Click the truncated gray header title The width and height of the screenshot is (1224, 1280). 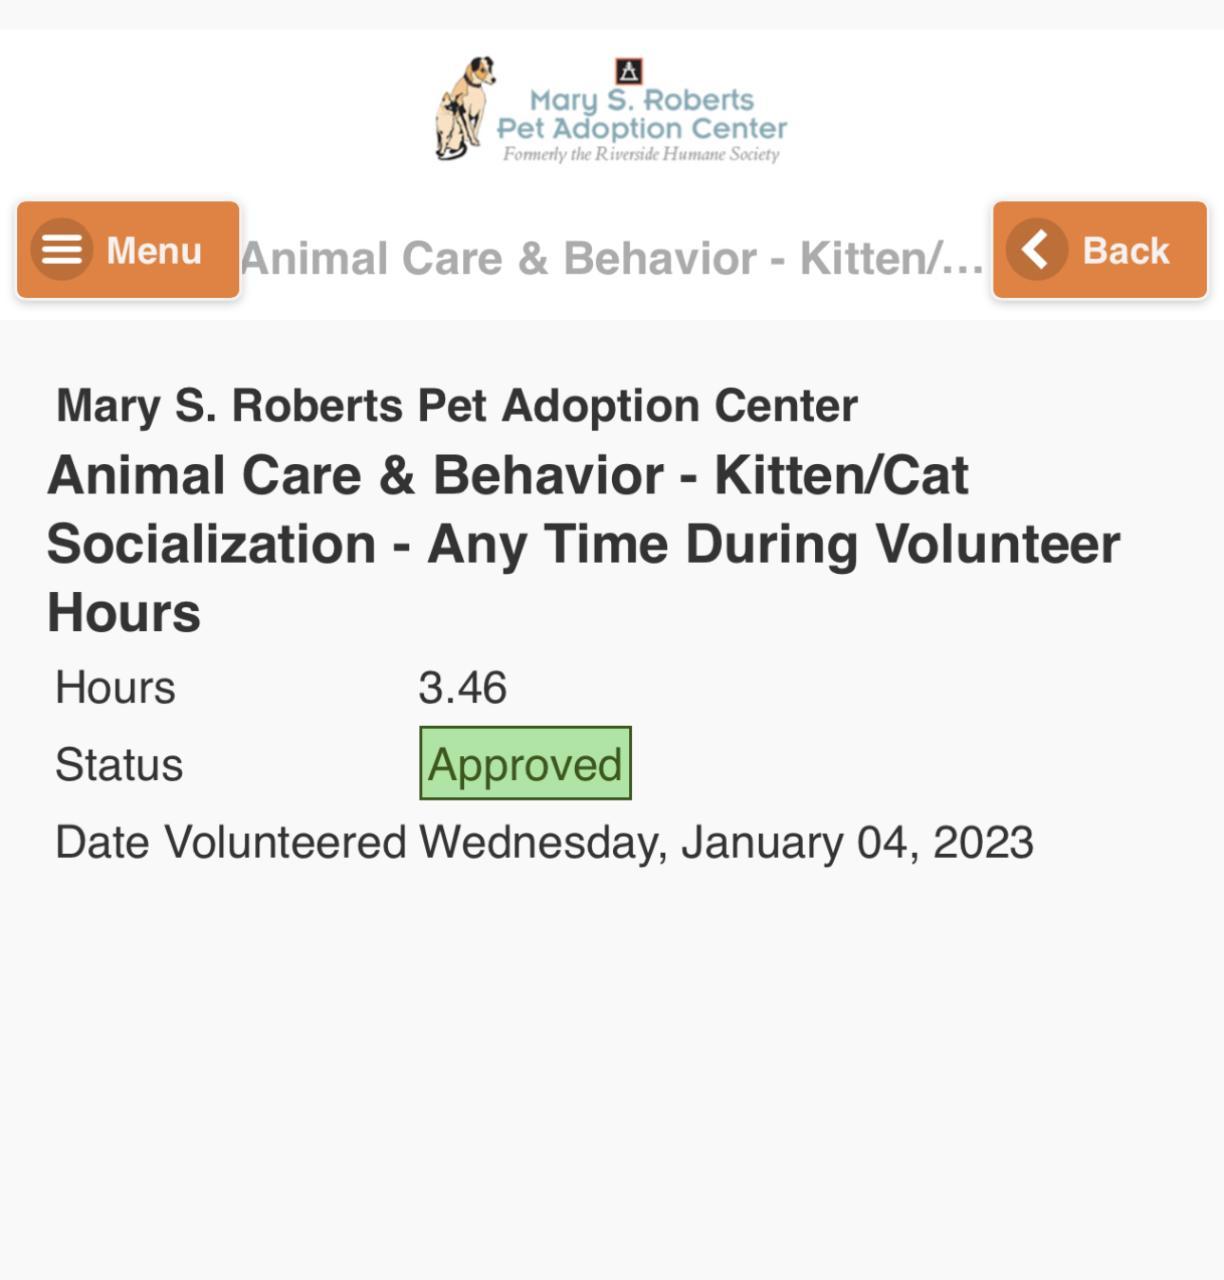[600, 259]
